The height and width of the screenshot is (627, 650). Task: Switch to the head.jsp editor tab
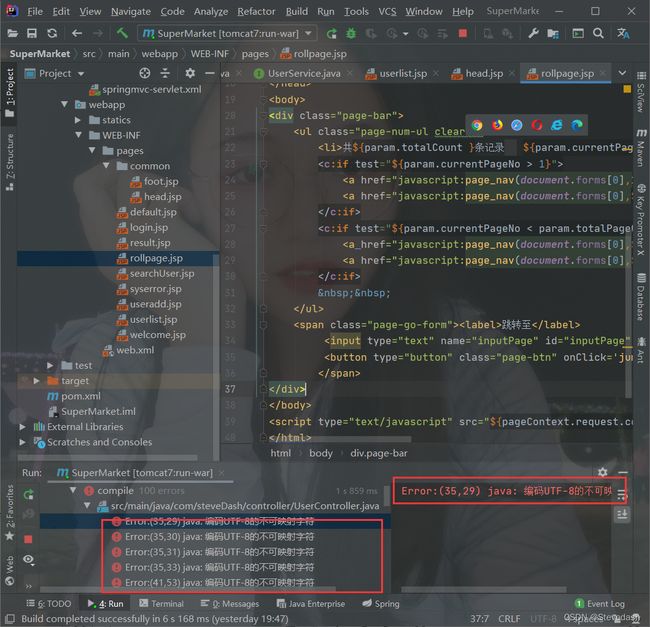click(x=483, y=73)
